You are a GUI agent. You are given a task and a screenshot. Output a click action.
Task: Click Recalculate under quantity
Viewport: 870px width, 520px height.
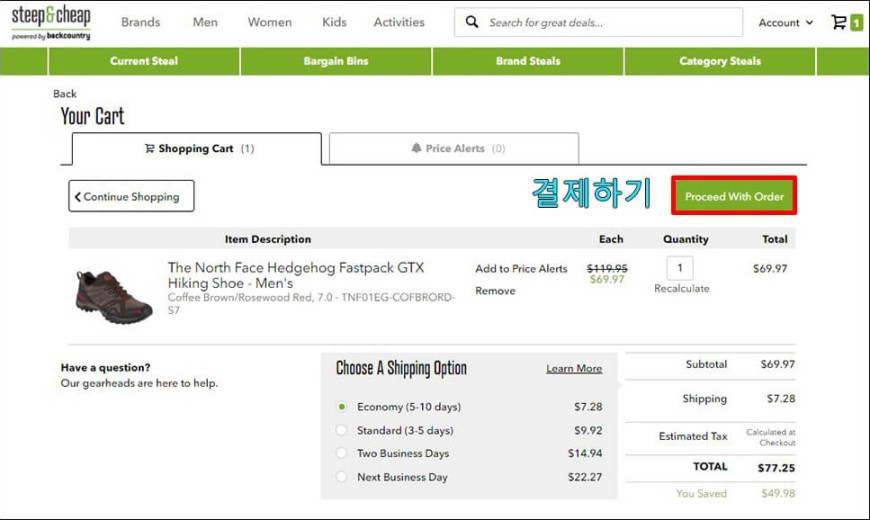pyautogui.click(x=681, y=289)
